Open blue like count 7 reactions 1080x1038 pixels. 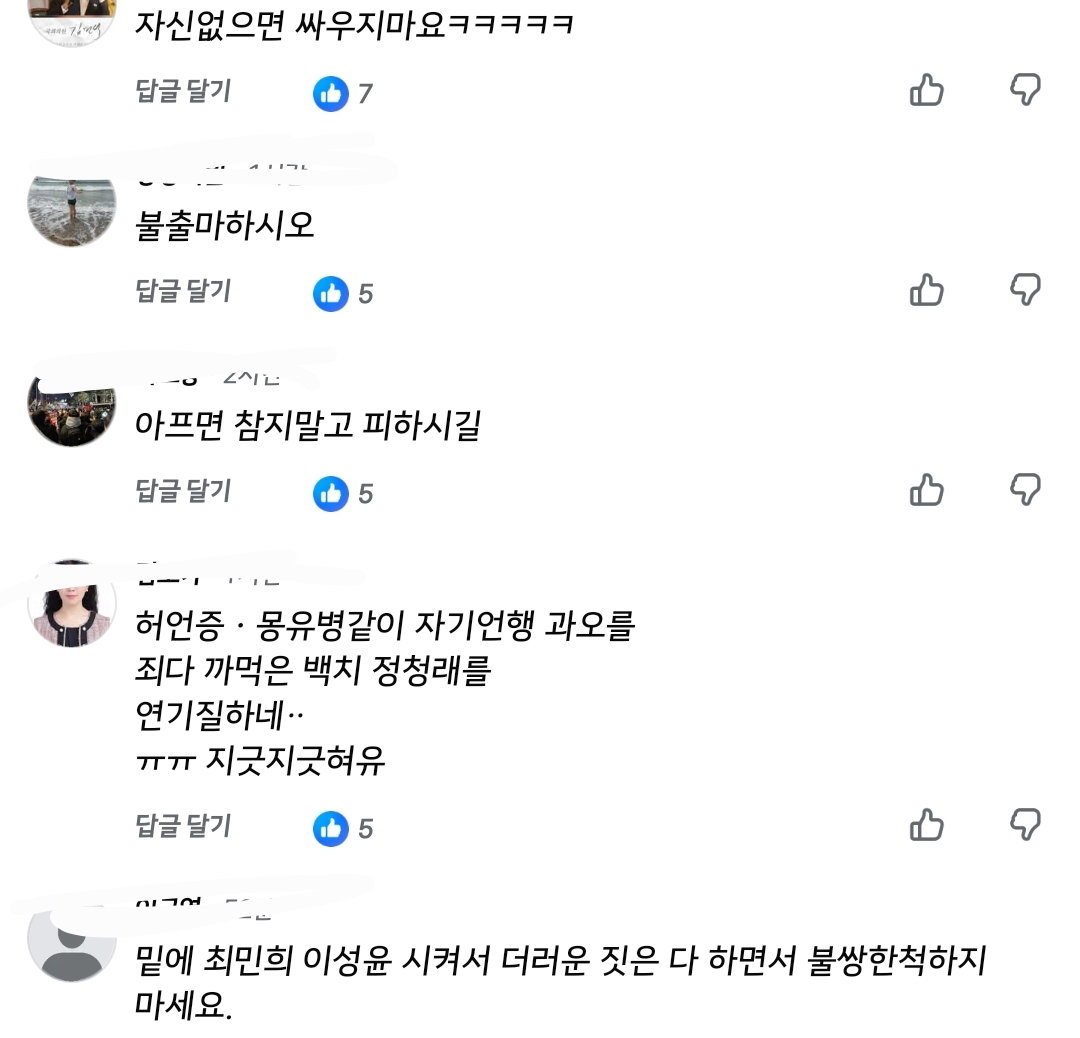point(343,94)
